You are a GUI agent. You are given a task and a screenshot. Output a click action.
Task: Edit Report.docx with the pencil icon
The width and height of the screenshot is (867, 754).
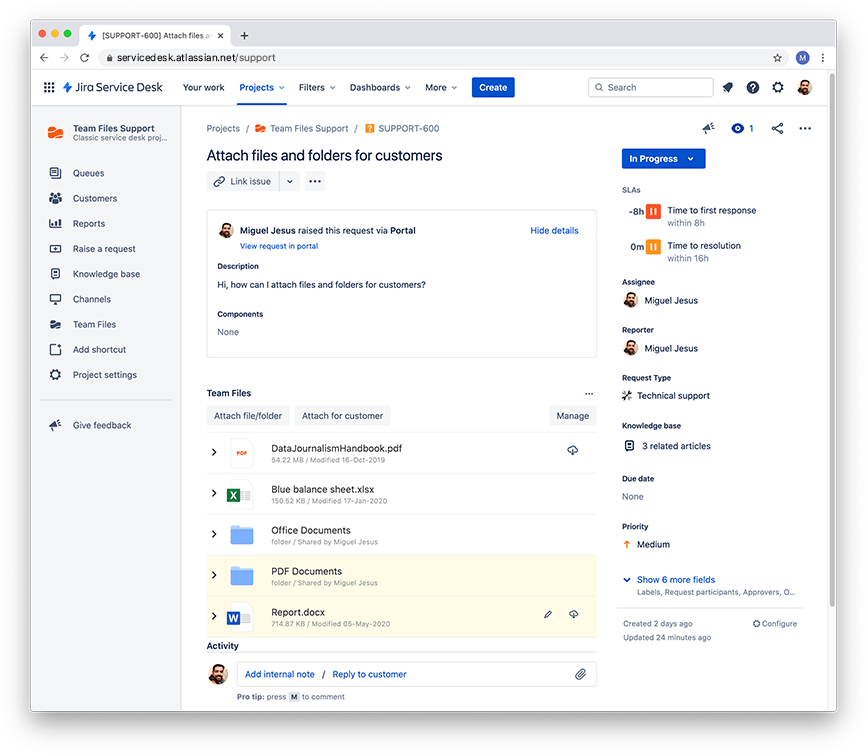coord(548,614)
